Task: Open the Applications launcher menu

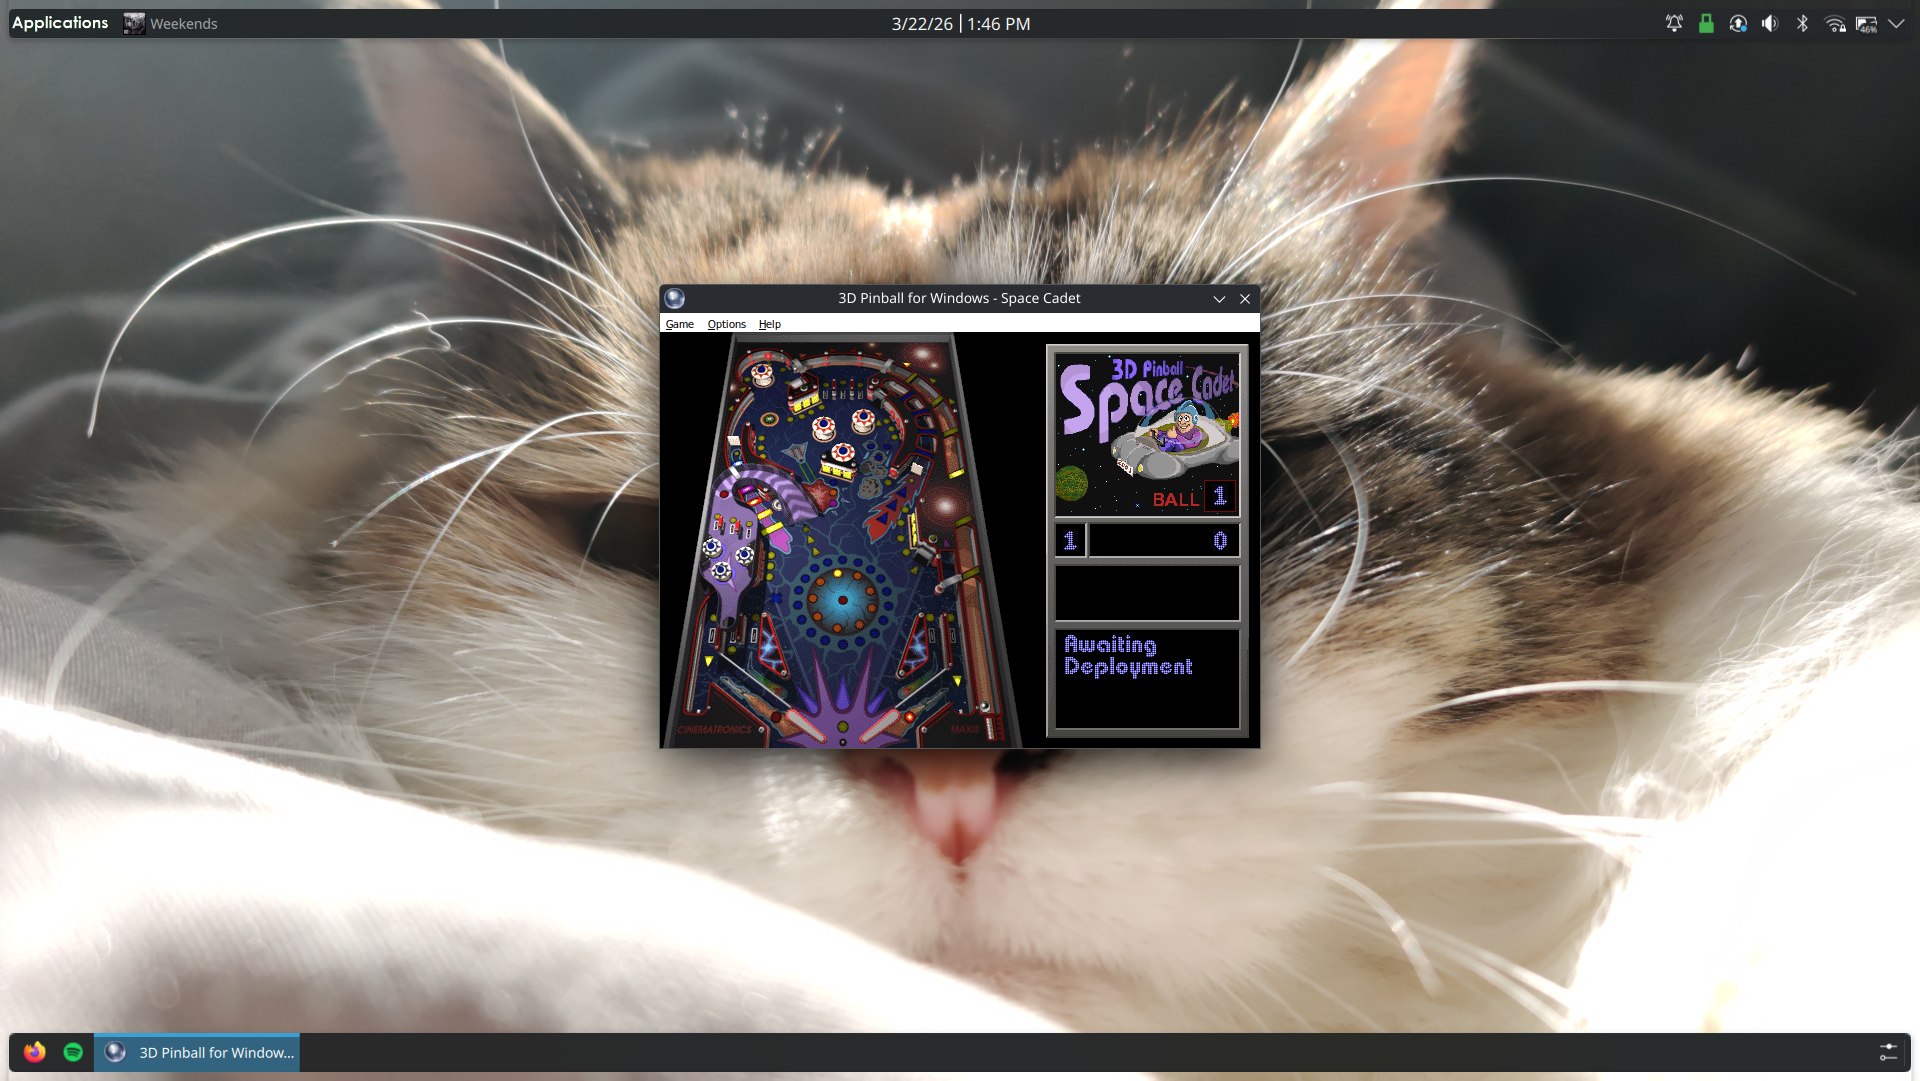Action: (x=60, y=23)
